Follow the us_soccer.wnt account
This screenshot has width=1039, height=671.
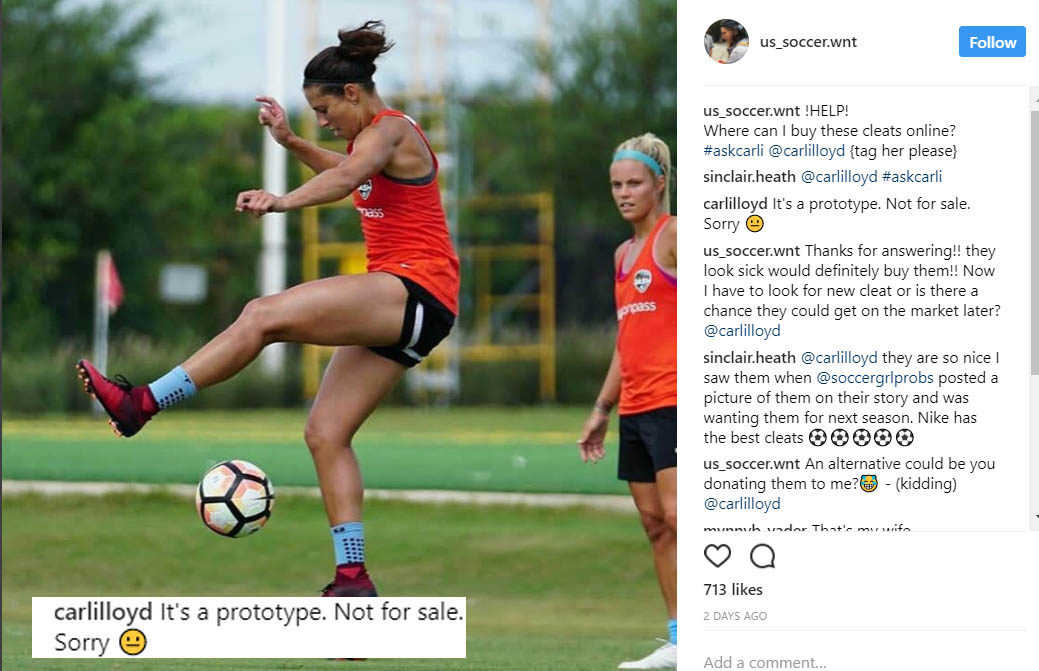click(x=992, y=42)
